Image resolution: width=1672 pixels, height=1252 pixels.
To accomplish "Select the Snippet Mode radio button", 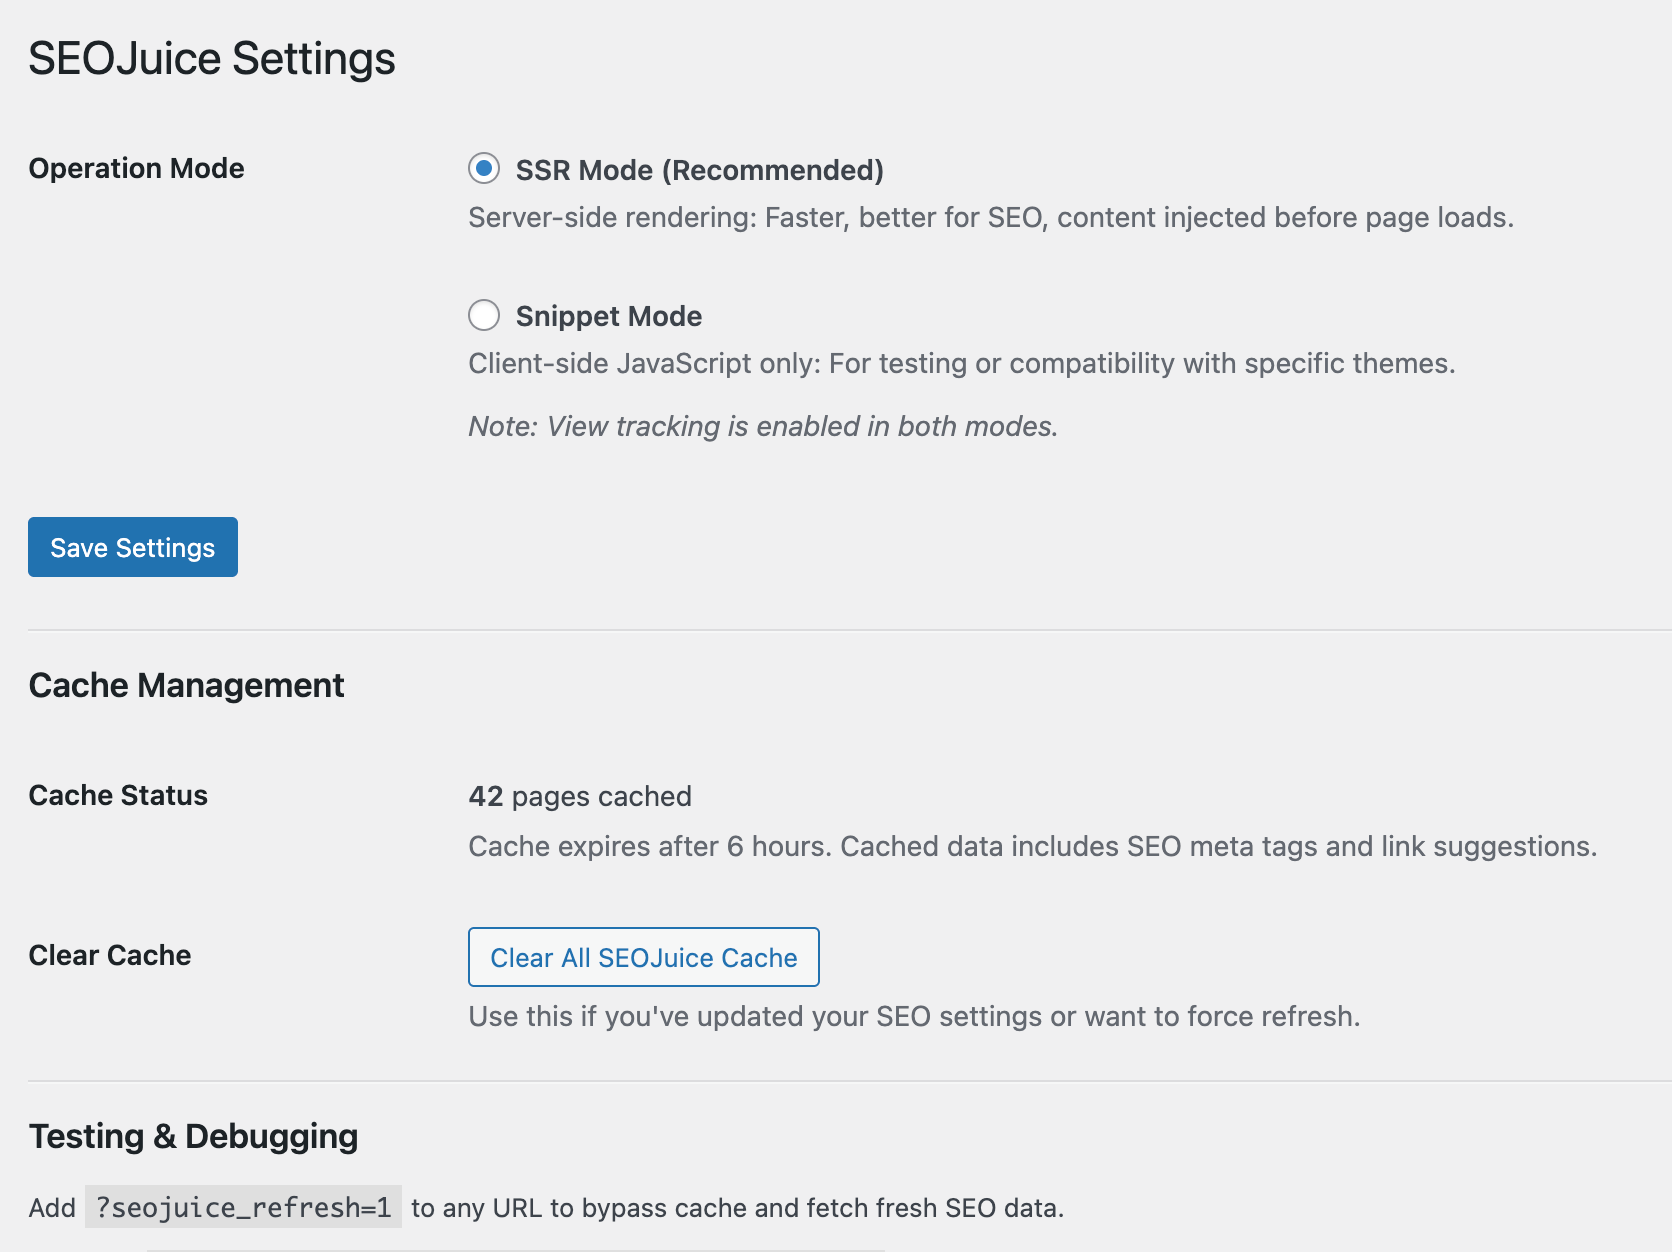I will (x=484, y=315).
